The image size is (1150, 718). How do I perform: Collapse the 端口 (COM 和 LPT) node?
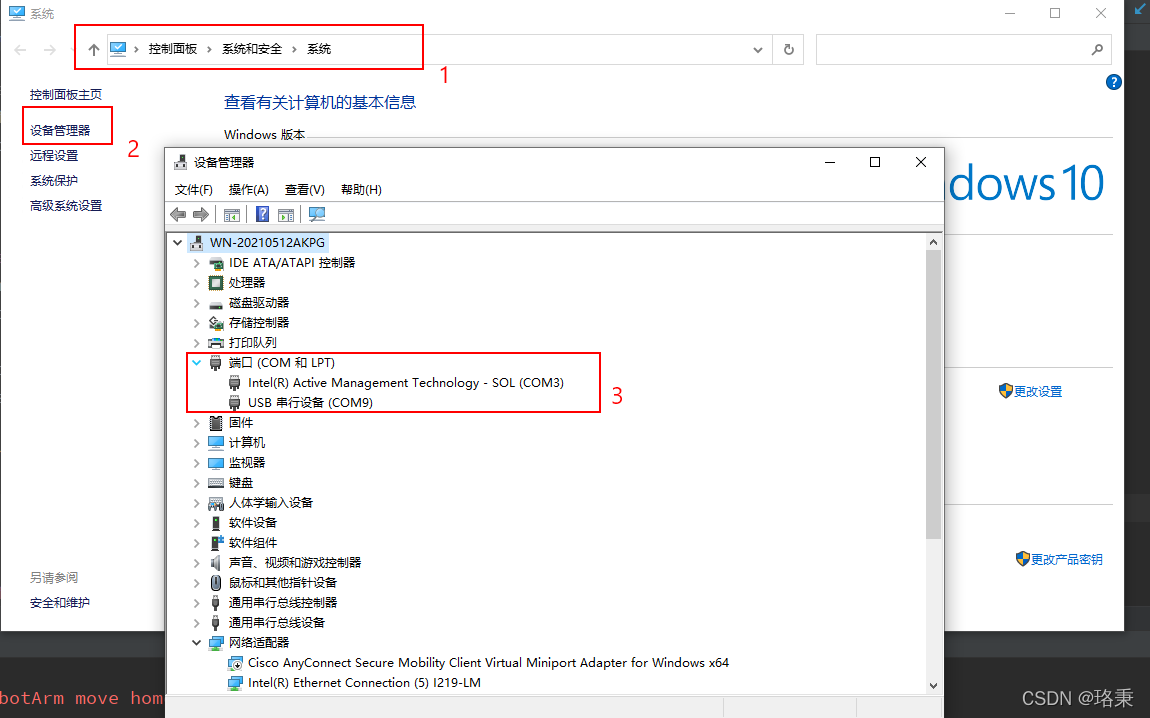pyautogui.click(x=197, y=362)
